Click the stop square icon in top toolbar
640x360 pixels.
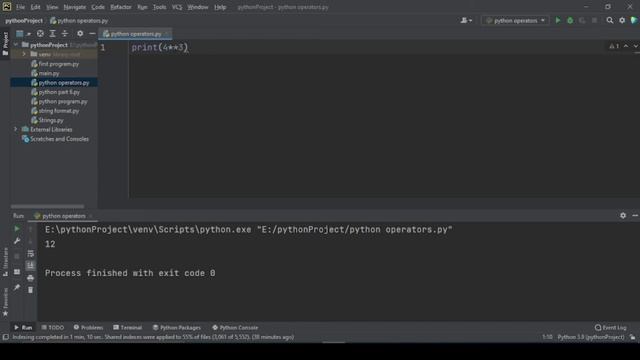point(594,20)
